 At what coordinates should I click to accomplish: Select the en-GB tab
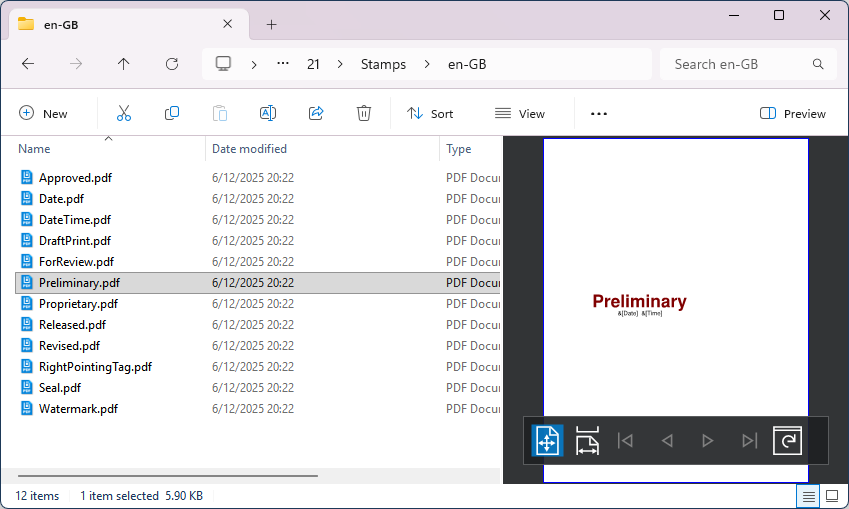(129, 24)
